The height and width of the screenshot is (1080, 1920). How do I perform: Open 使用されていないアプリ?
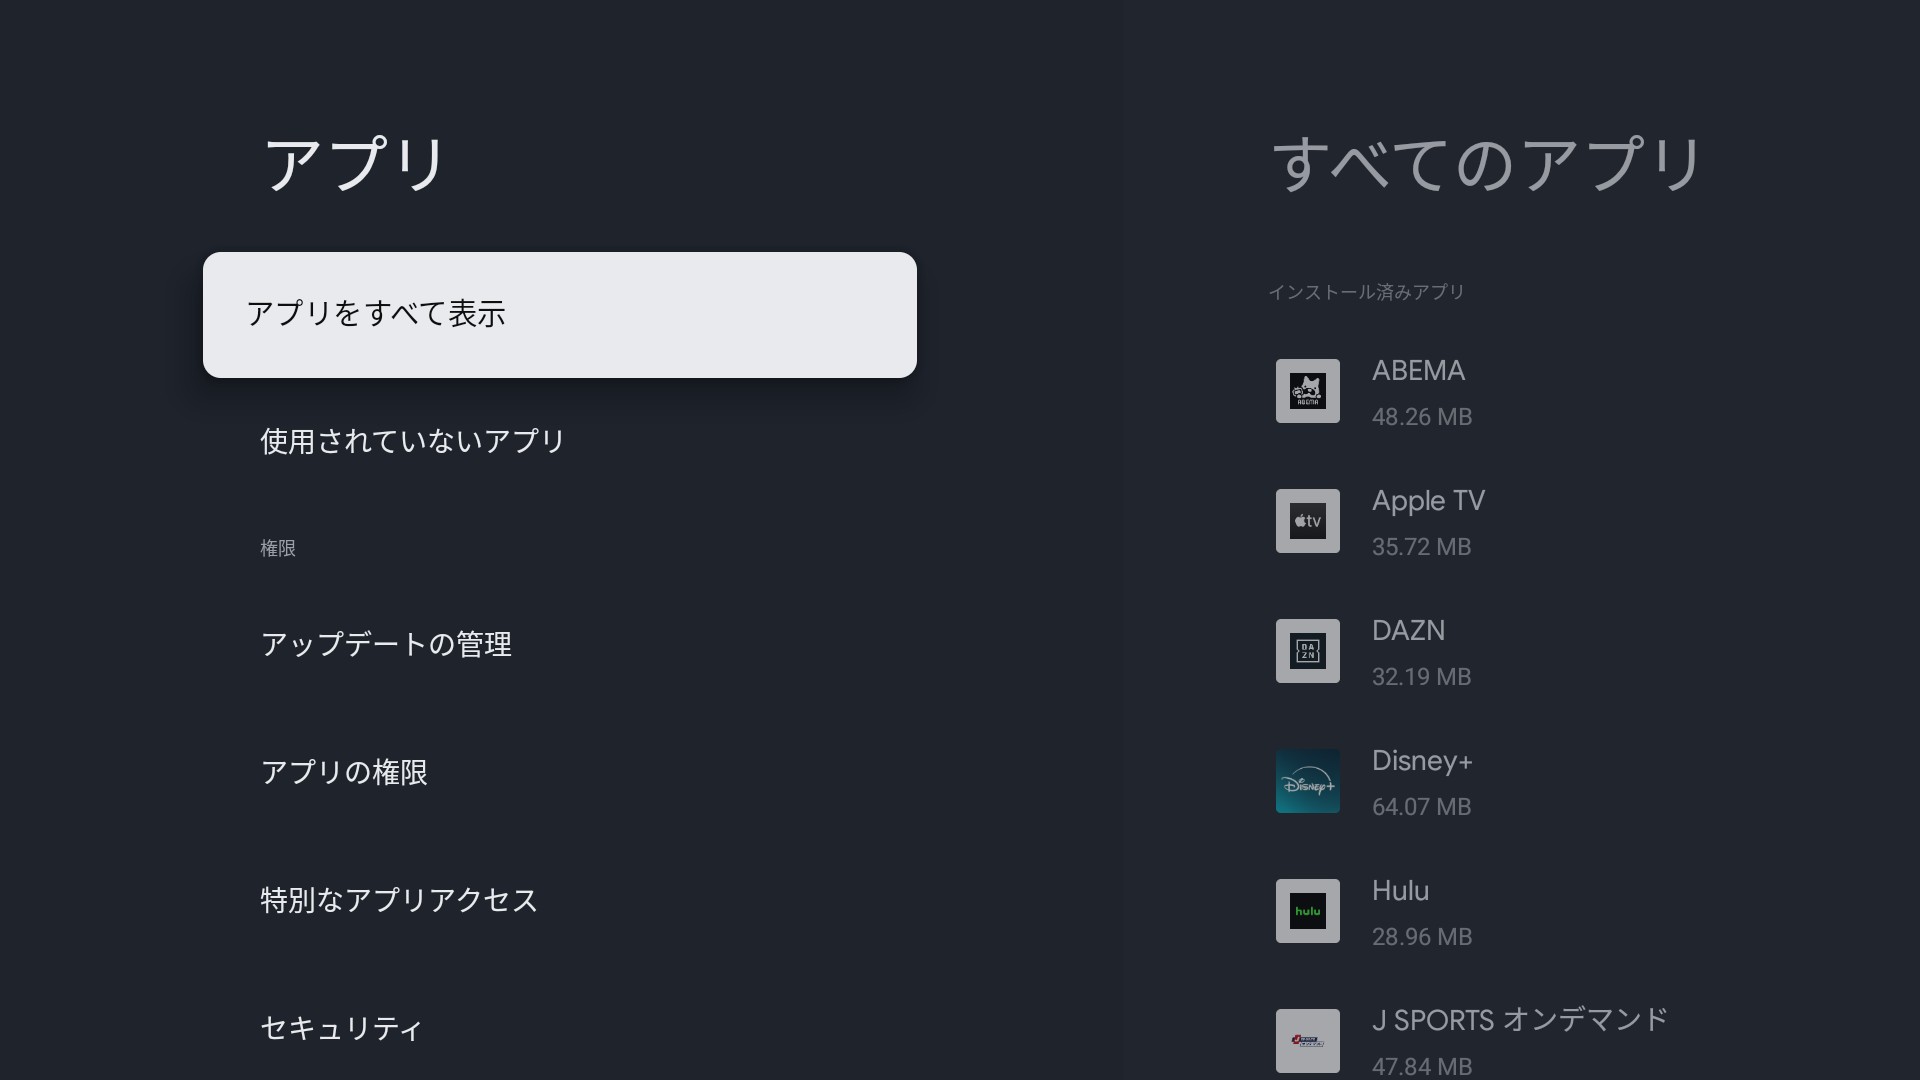[x=413, y=442]
